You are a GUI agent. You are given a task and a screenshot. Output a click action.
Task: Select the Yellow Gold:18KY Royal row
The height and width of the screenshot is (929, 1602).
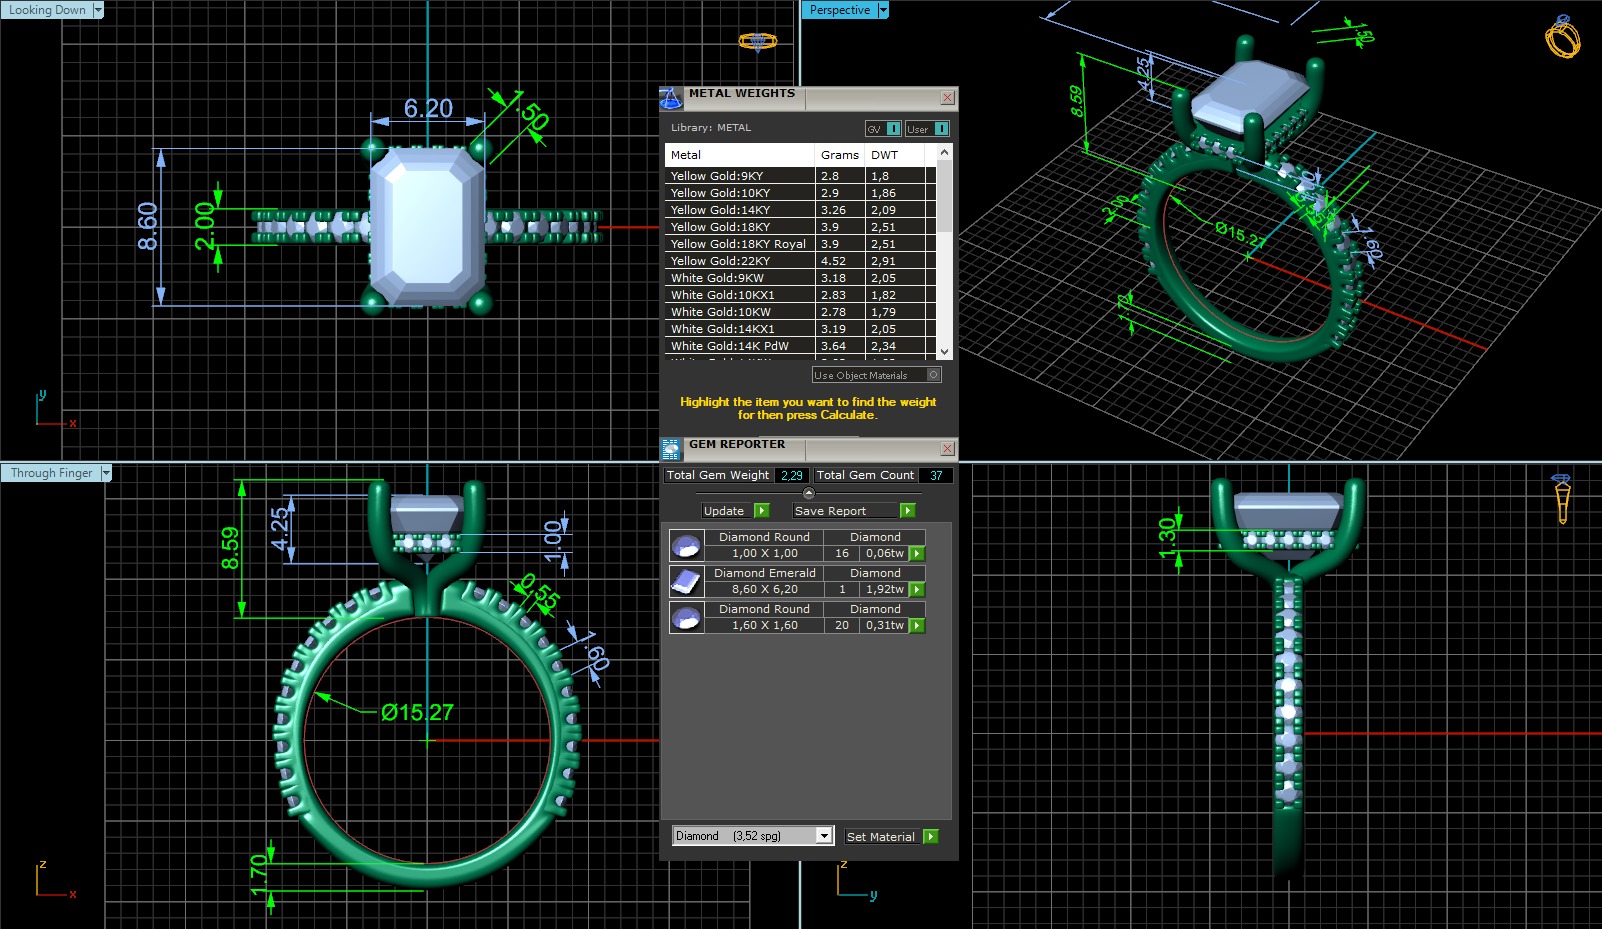pos(801,244)
